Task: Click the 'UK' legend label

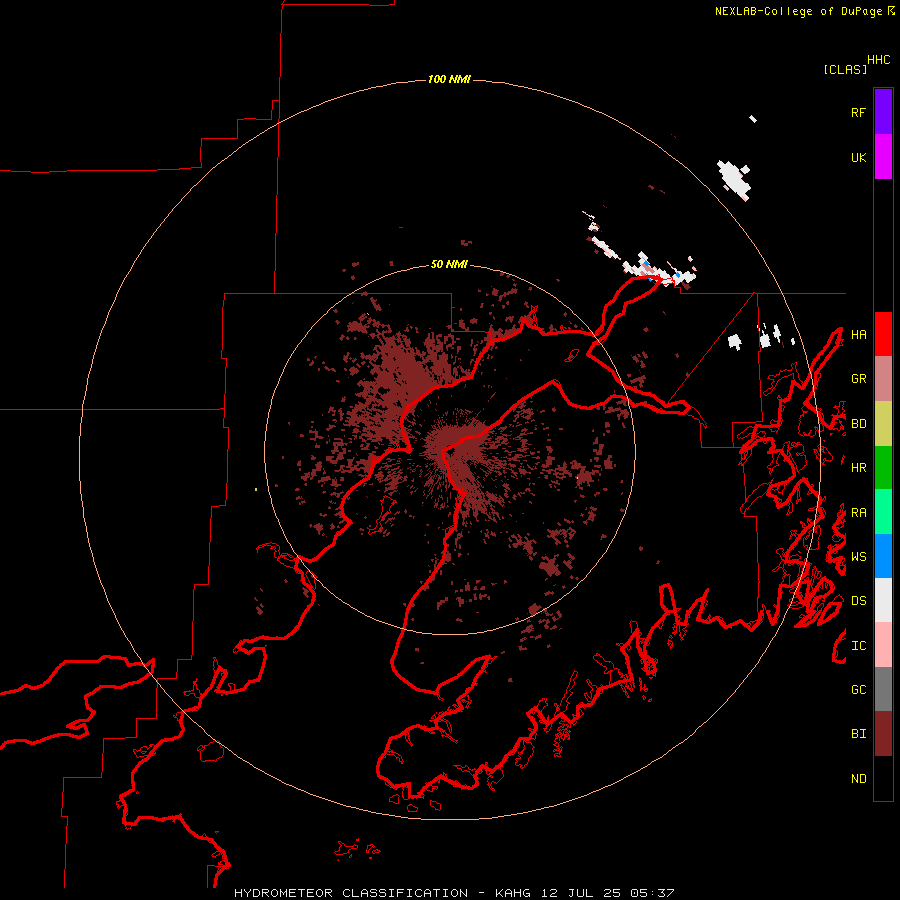Action: pos(858,157)
